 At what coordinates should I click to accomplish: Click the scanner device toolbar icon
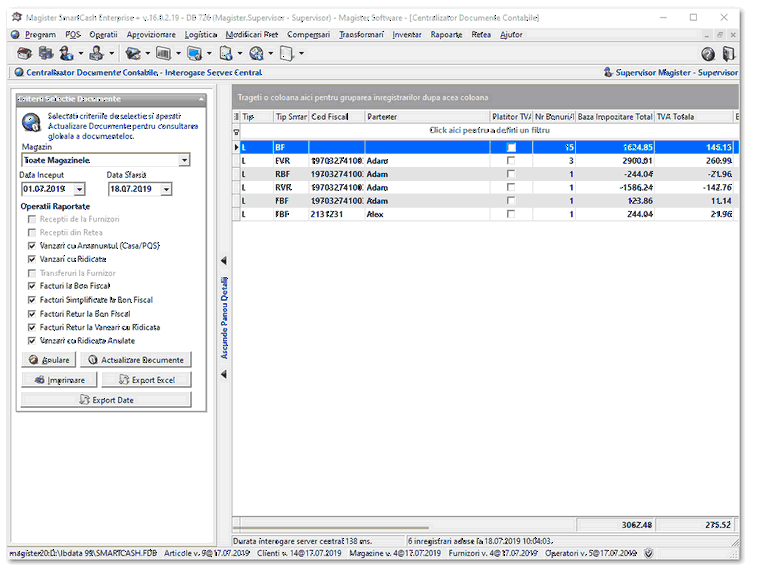(x=133, y=53)
